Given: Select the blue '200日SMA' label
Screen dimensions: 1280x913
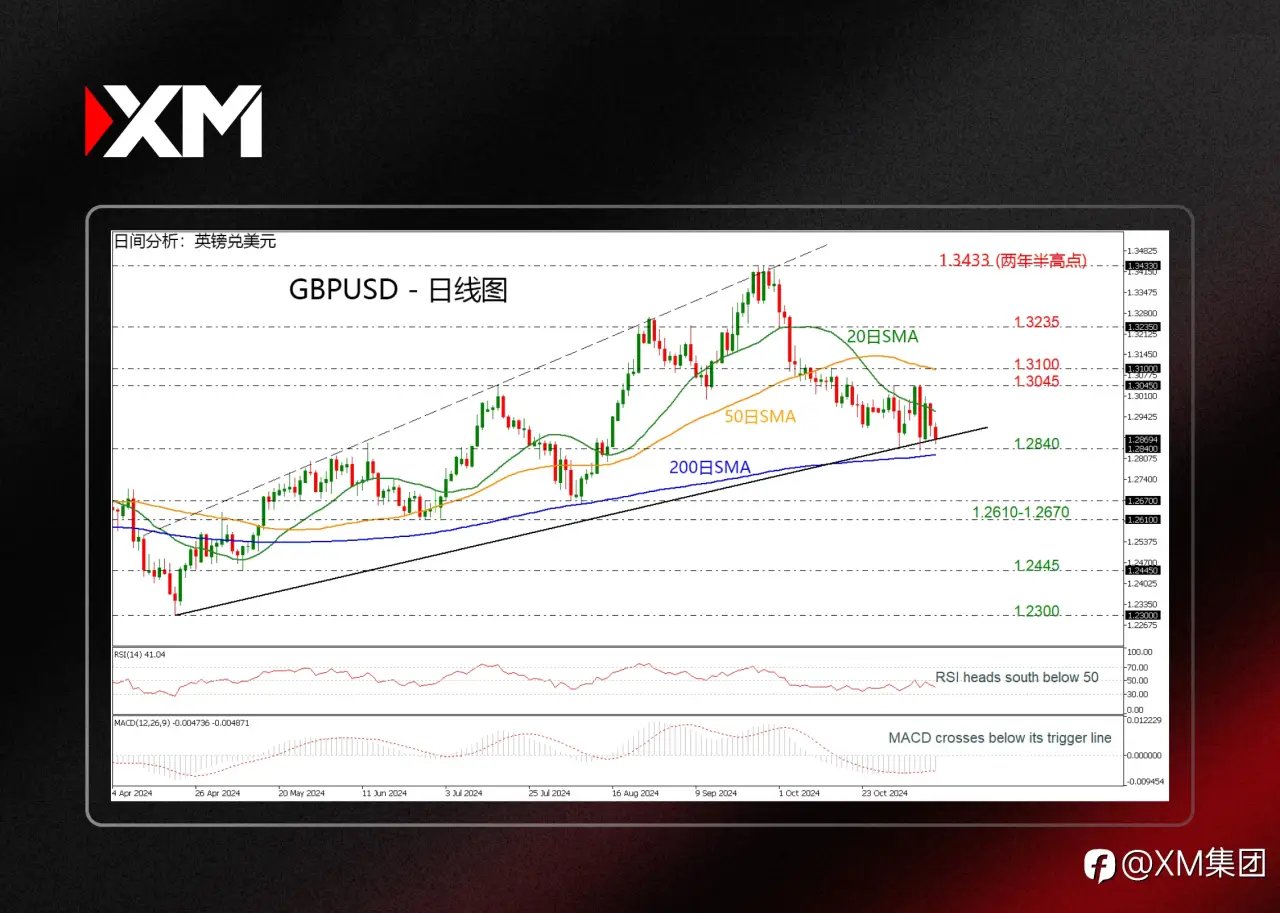Looking at the screenshot, I should (x=709, y=467).
